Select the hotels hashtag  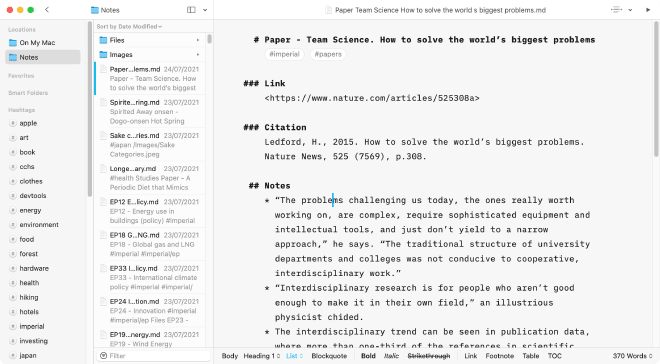(29, 312)
